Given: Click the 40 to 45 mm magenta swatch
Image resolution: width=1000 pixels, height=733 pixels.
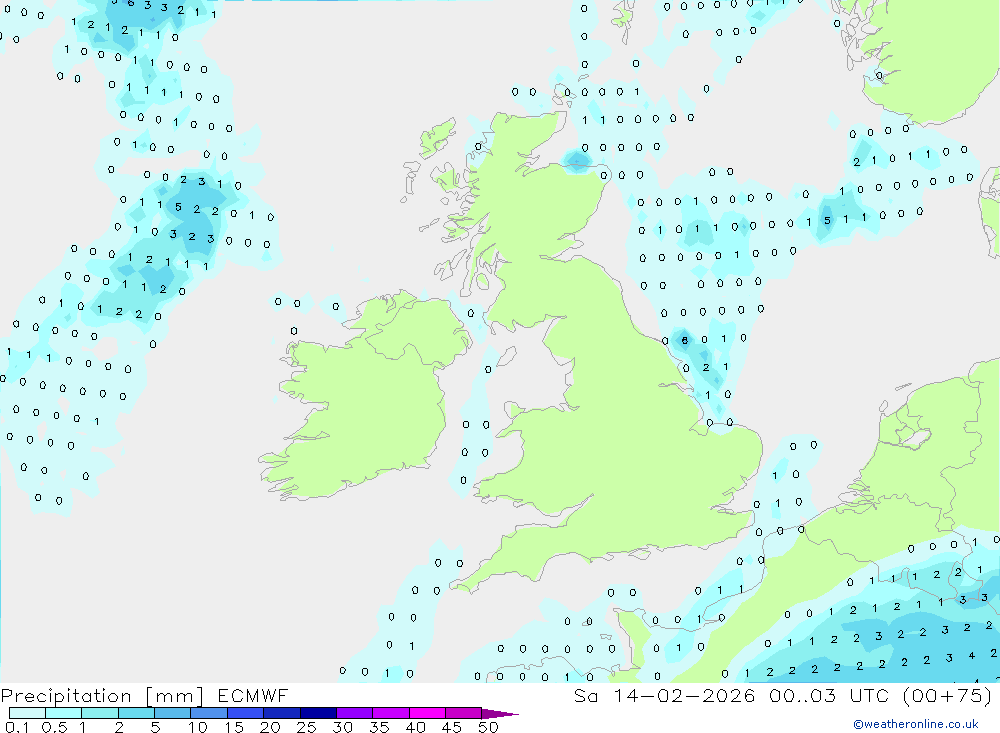Looking at the screenshot, I should coord(427,713).
